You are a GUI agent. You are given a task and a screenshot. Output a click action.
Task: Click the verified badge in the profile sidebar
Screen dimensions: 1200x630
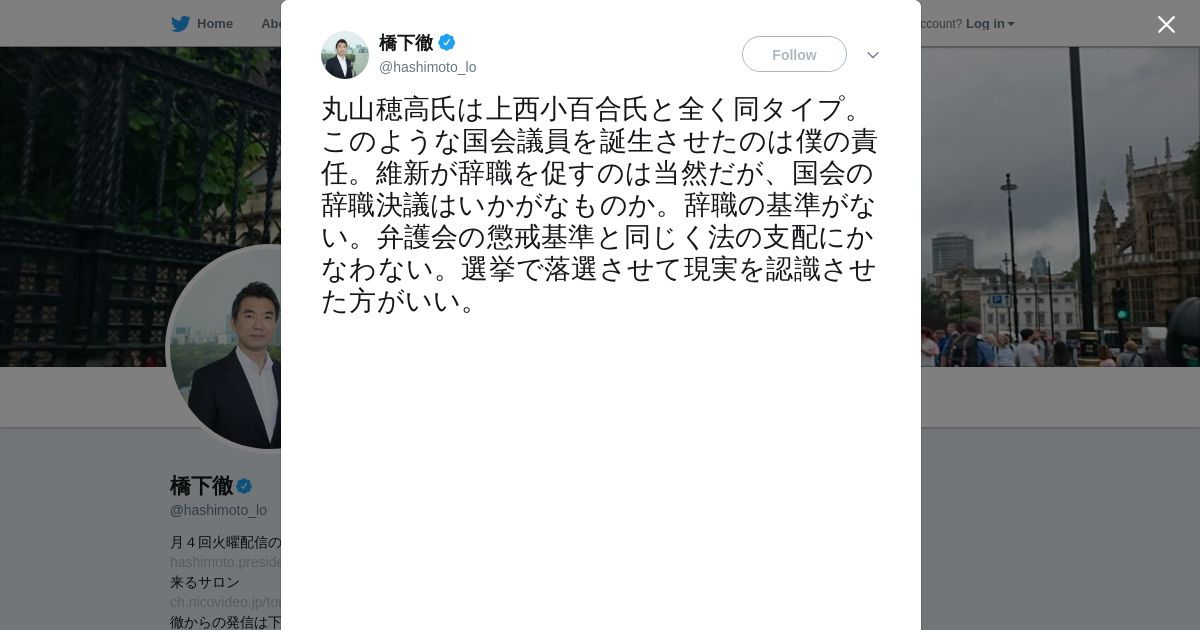click(244, 486)
